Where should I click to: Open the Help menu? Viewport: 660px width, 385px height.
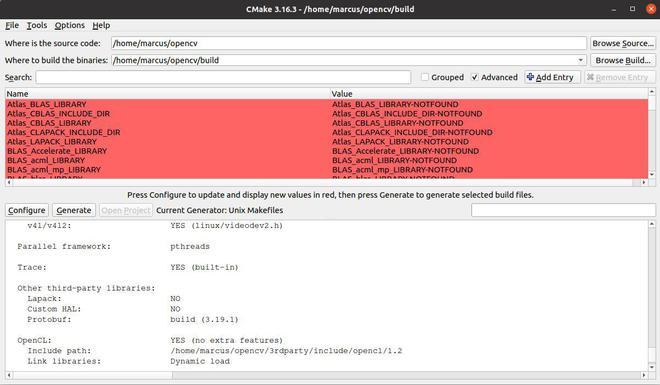click(101, 25)
